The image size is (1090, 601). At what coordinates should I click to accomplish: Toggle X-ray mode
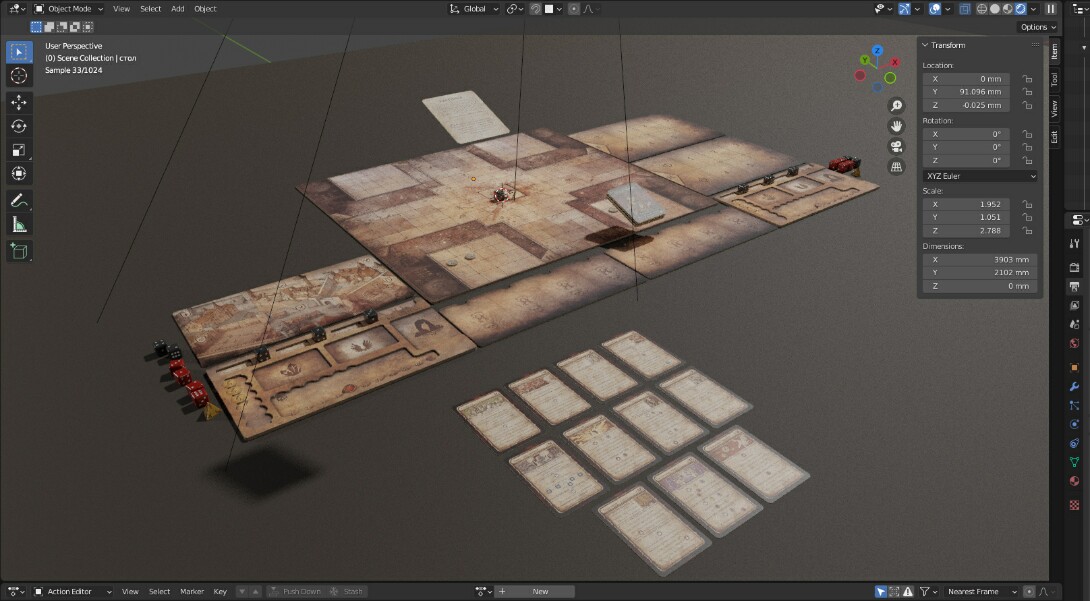pyautogui.click(x=965, y=9)
